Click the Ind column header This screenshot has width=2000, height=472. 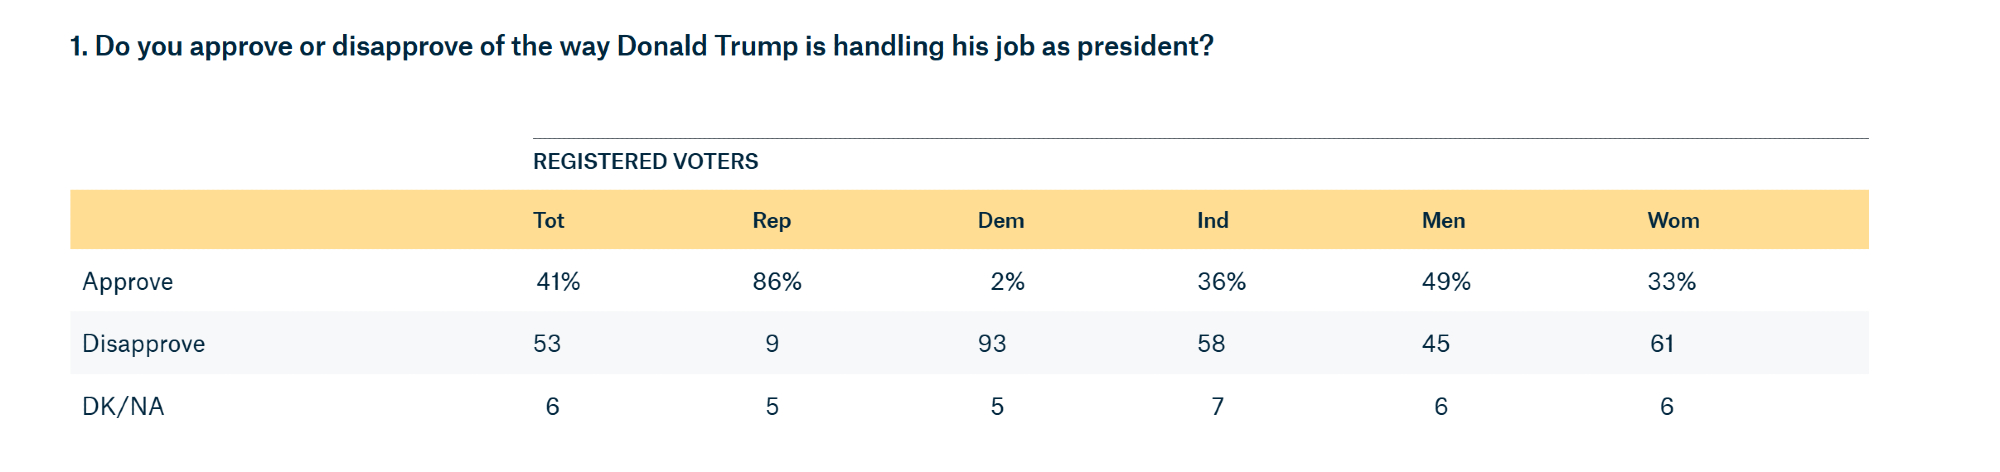[1212, 220]
